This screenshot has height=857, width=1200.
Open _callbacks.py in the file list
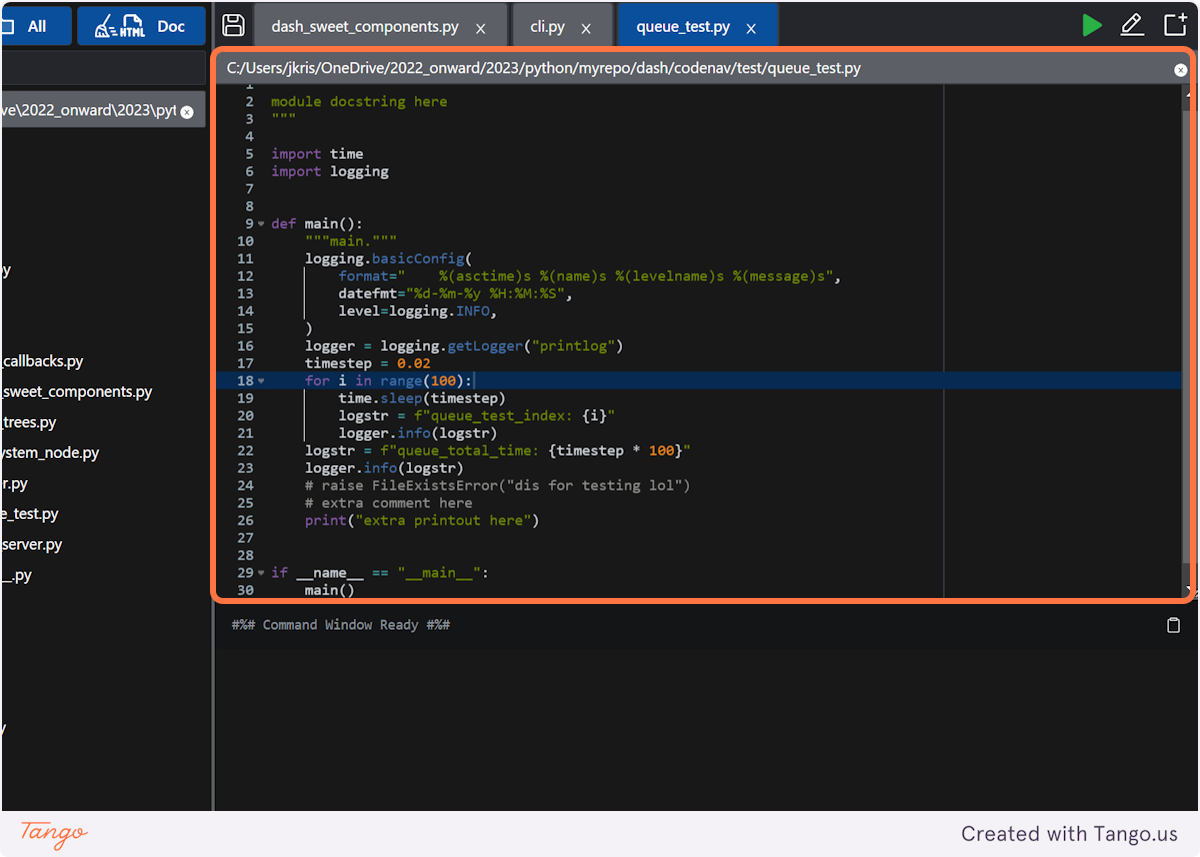point(42,361)
